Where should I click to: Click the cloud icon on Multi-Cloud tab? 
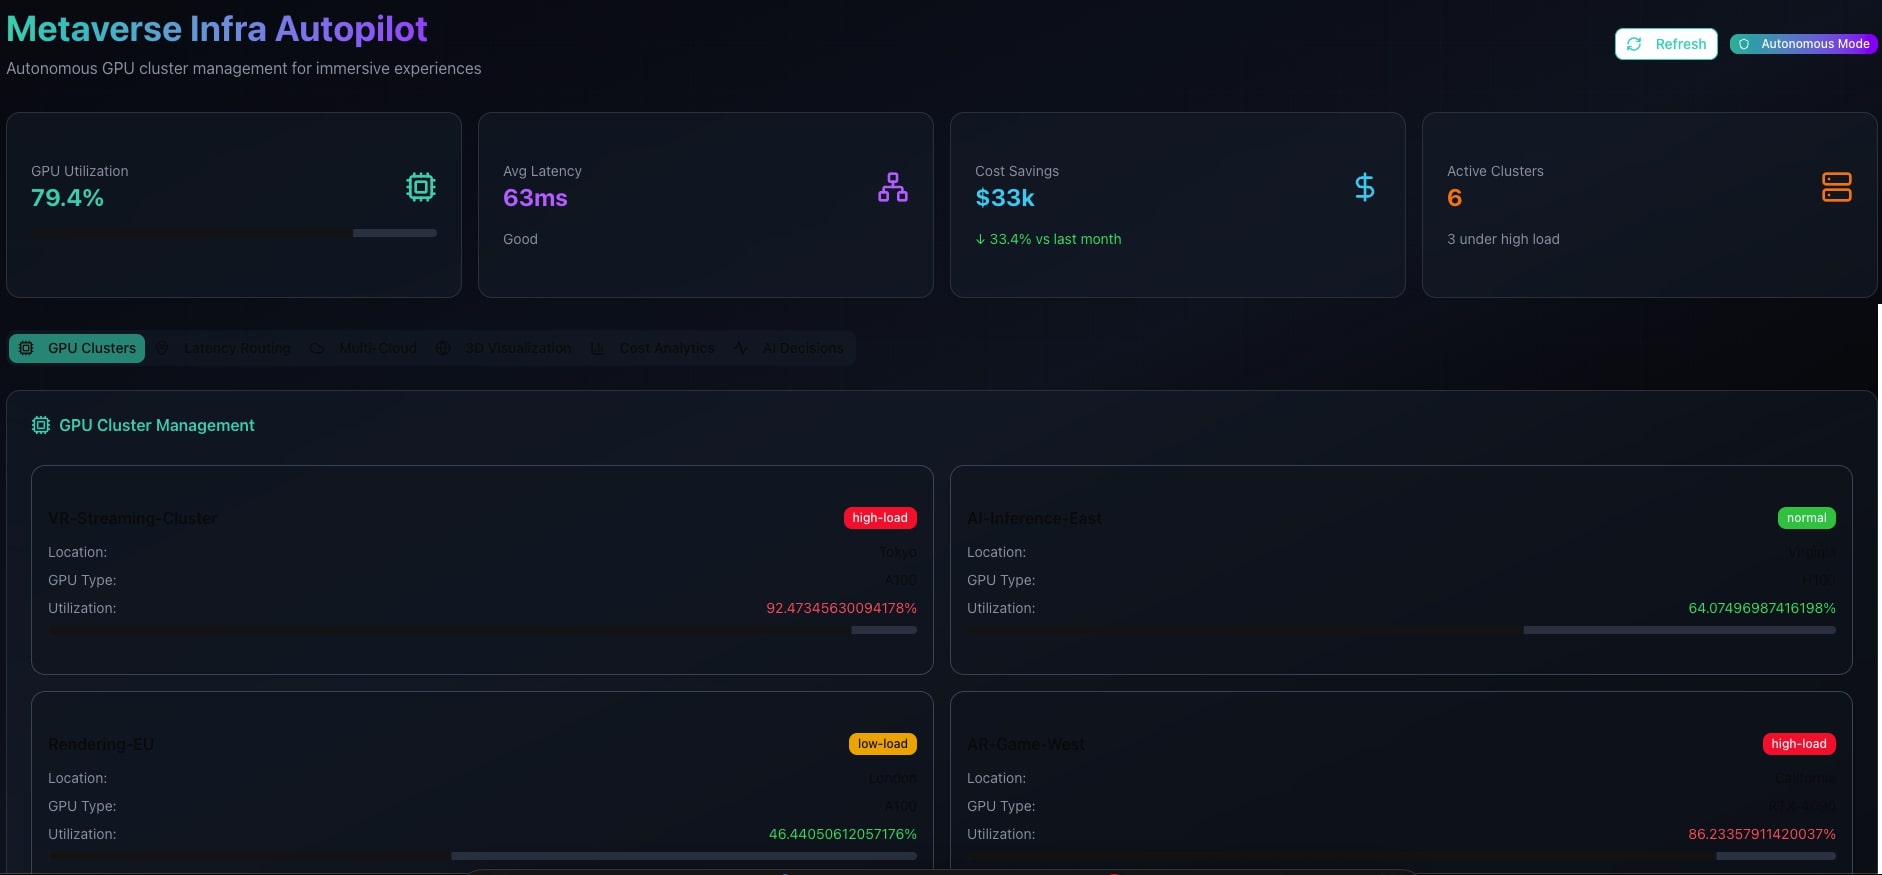(x=317, y=348)
